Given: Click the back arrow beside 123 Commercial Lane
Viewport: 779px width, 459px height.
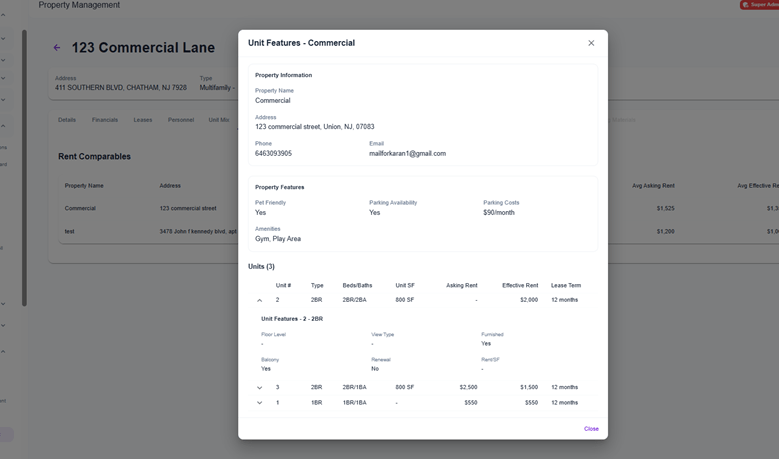Looking at the screenshot, I should (x=57, y=48).
